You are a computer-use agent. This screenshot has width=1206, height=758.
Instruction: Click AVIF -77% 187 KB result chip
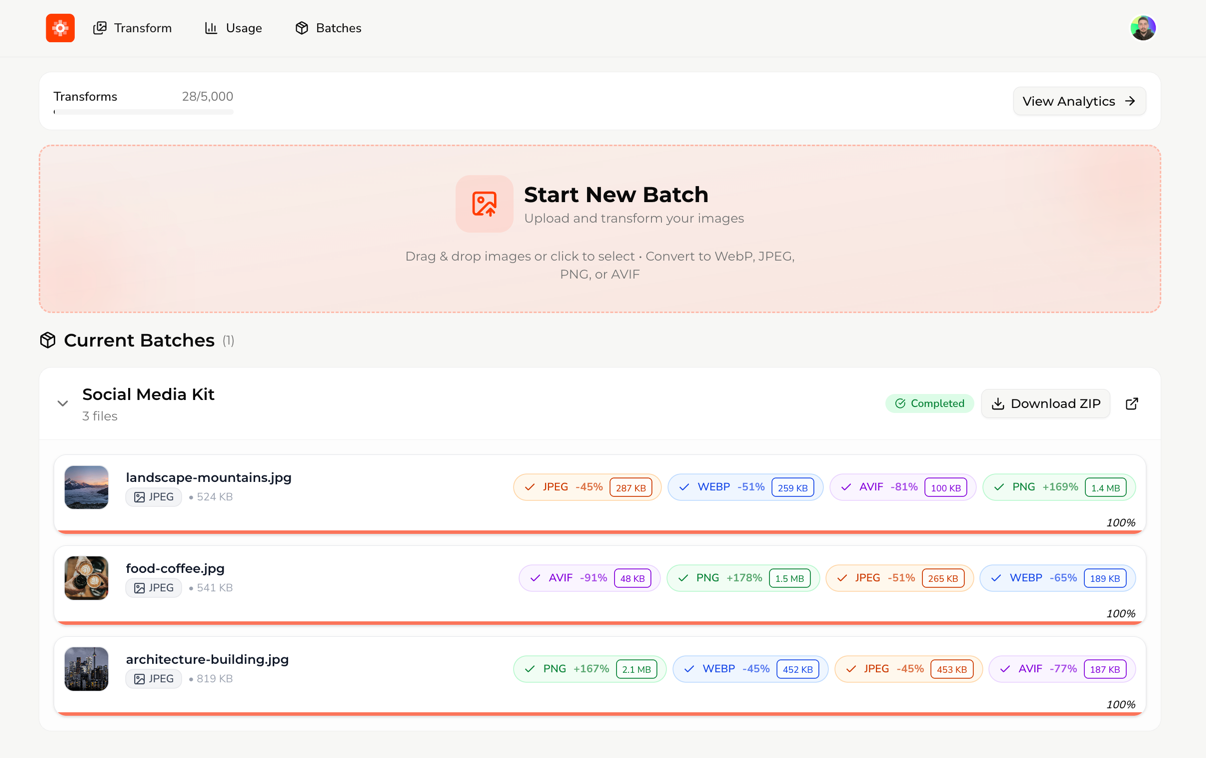point(1062,669)
